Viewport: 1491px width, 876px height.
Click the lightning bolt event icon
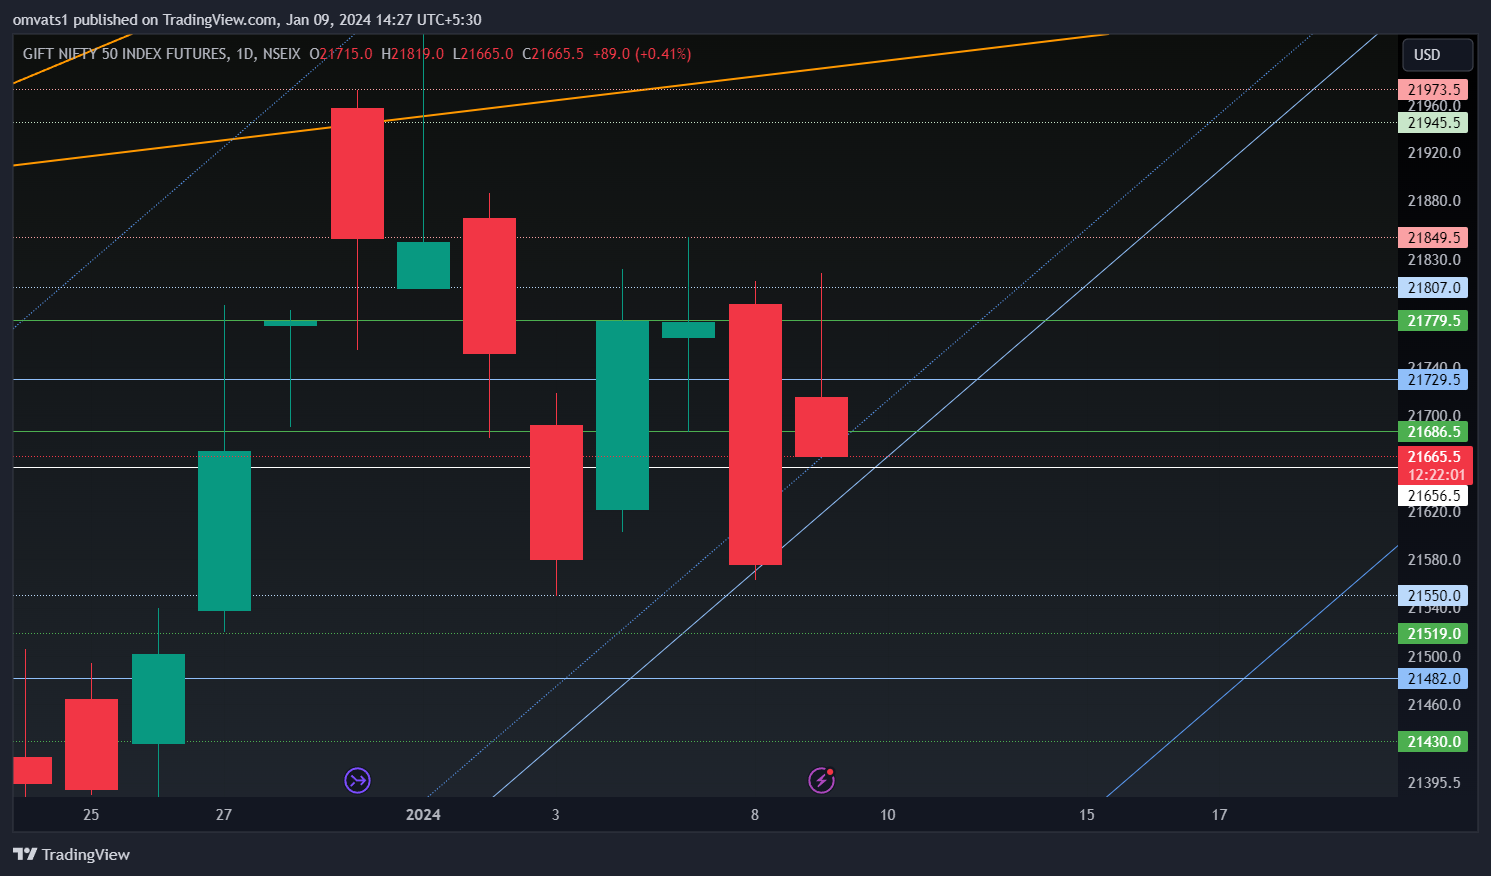821,780
